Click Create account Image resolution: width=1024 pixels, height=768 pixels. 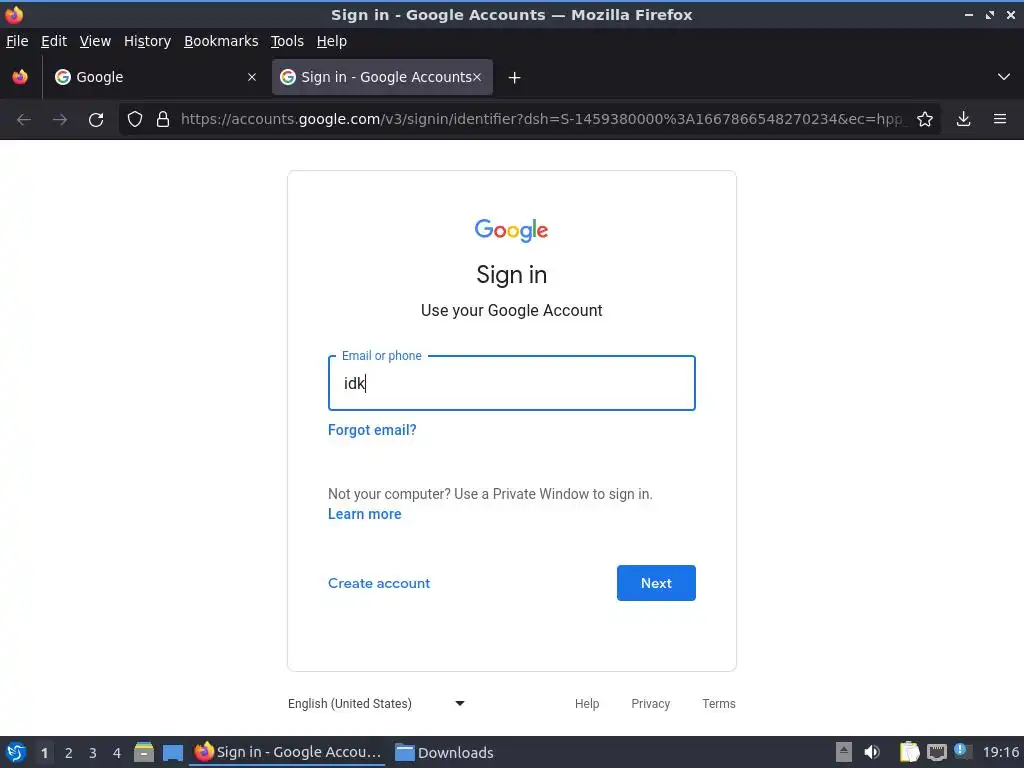tap(379, 583)
